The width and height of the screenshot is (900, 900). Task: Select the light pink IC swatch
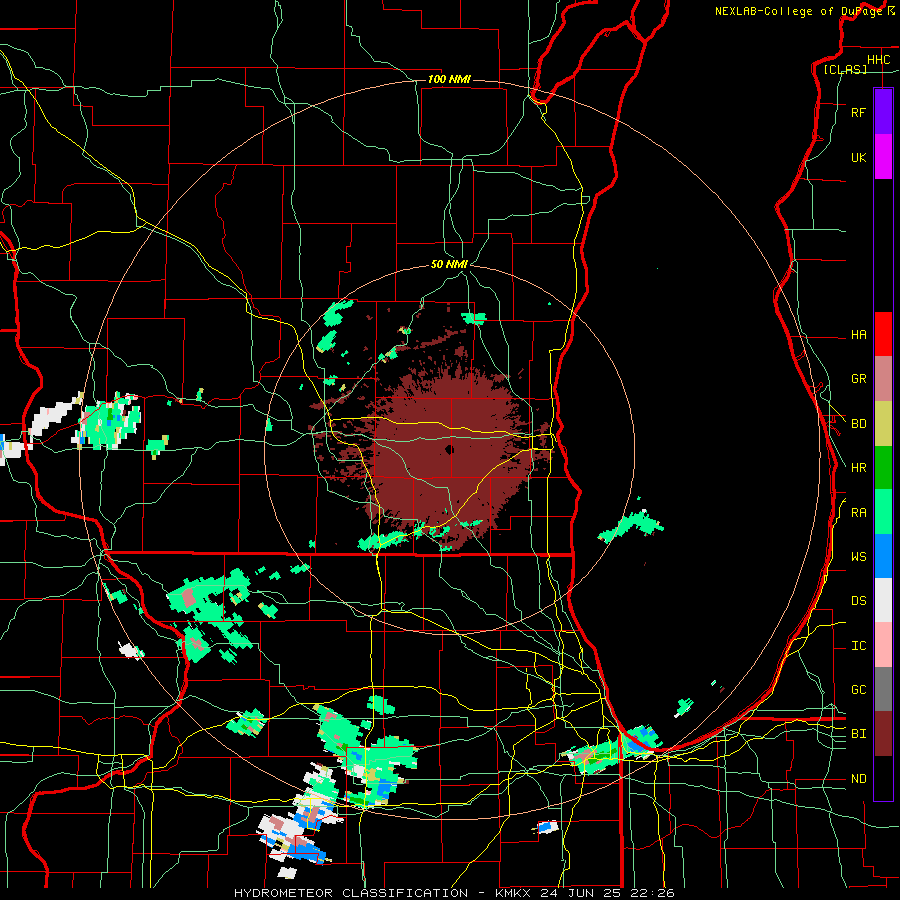coord(883,645)
